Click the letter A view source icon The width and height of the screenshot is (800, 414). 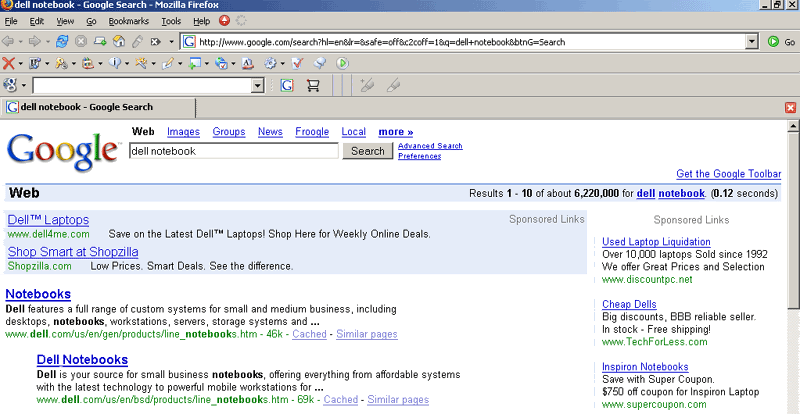(x=247, y=63)
